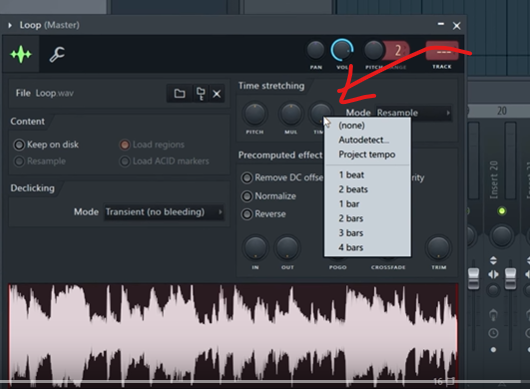Click the TRACK mixer routing selector
Image resolution: width=530 pixels, height=389 pixels.
[442, 51]
